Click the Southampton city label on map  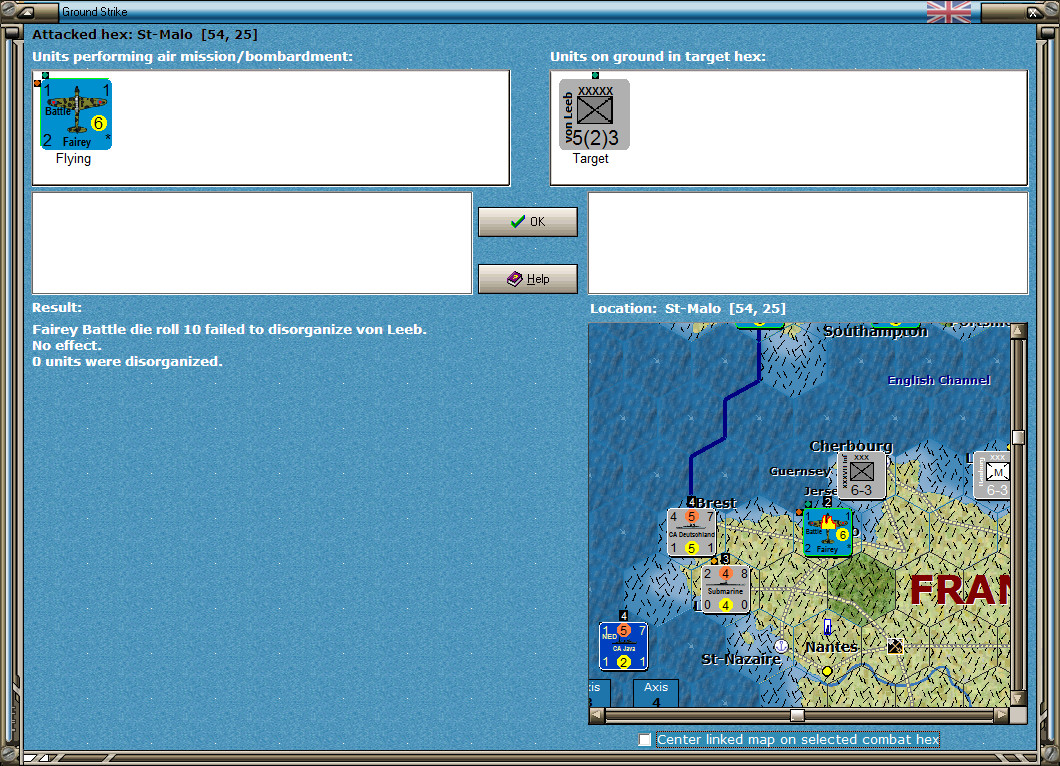click(875, 331)
